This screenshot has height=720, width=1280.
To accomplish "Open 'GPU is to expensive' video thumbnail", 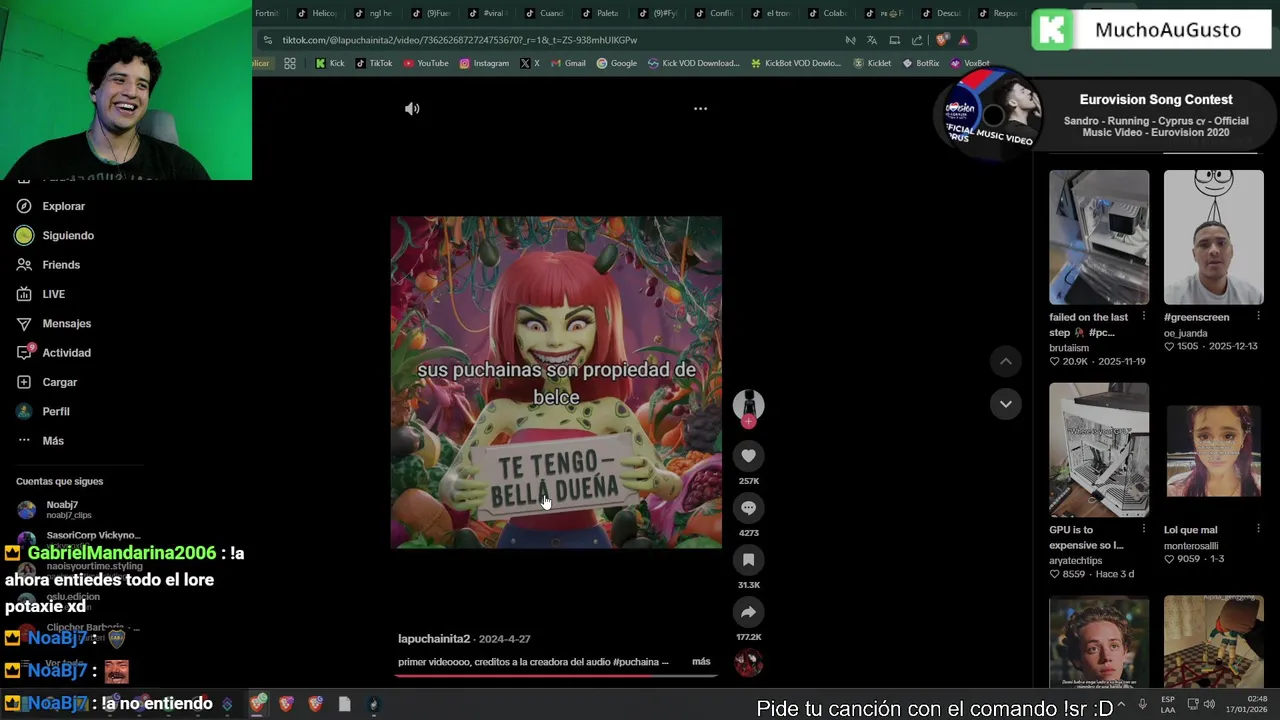I will (x=1099, y=450).
